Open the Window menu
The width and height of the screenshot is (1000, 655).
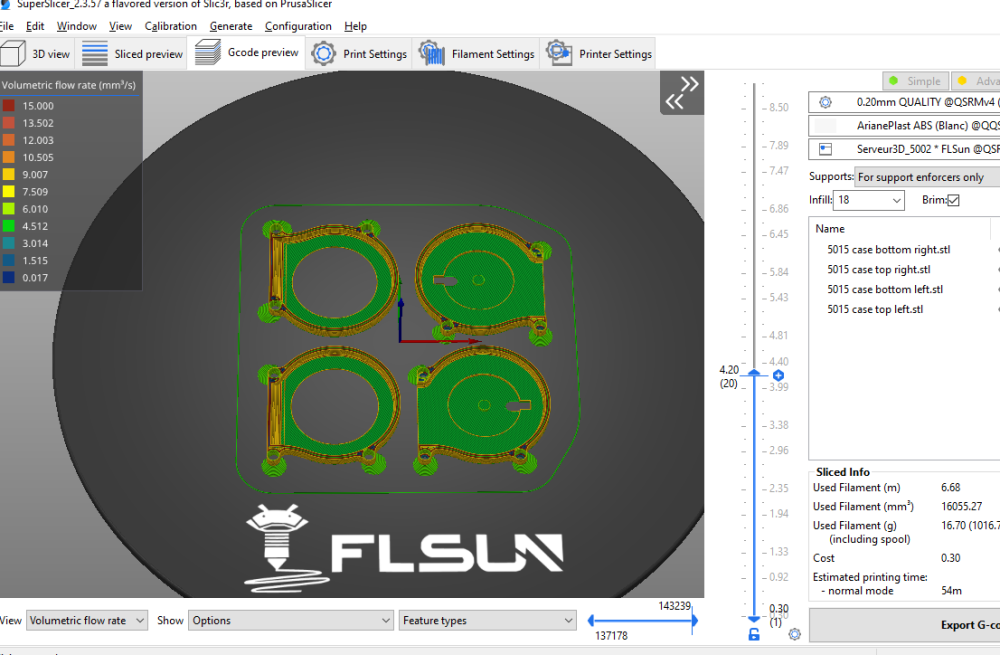pos(77,26)
